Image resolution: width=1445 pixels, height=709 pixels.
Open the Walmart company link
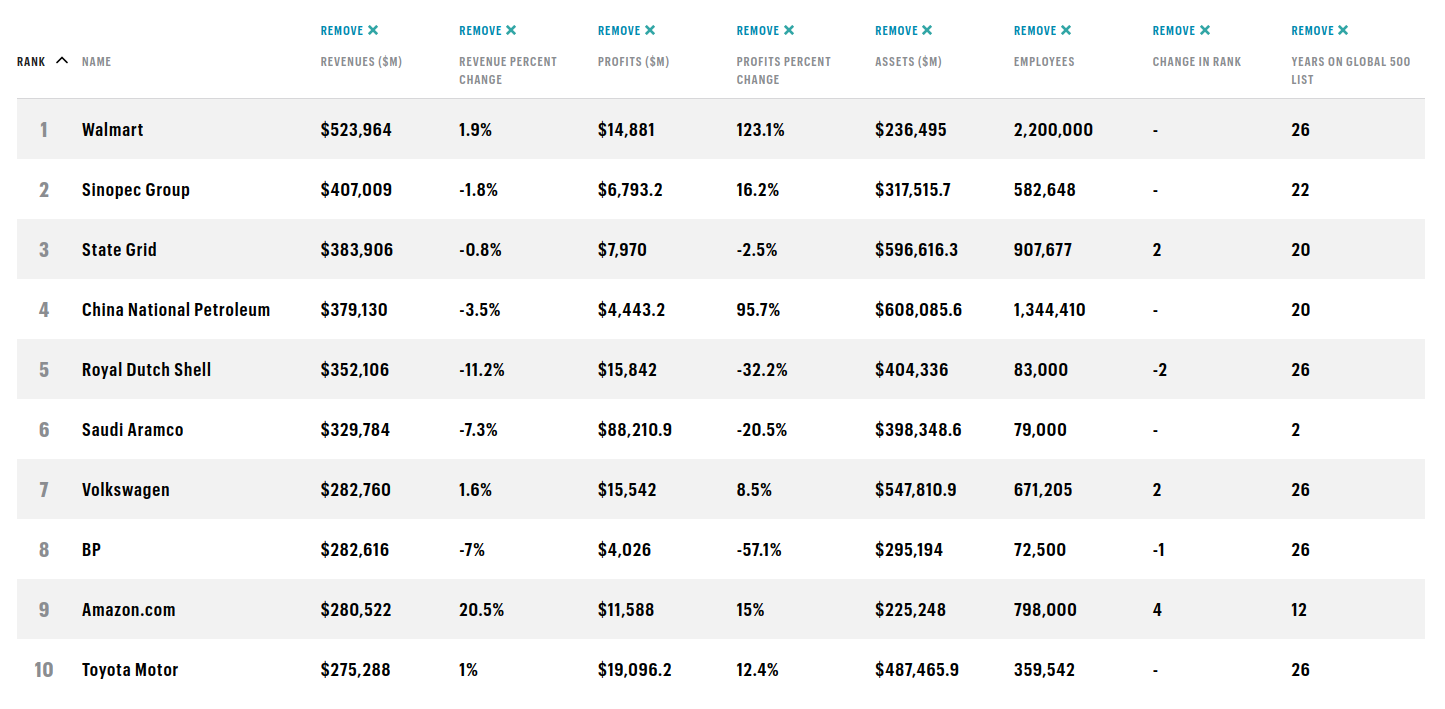pyautogui.click(x=112, y=130)
